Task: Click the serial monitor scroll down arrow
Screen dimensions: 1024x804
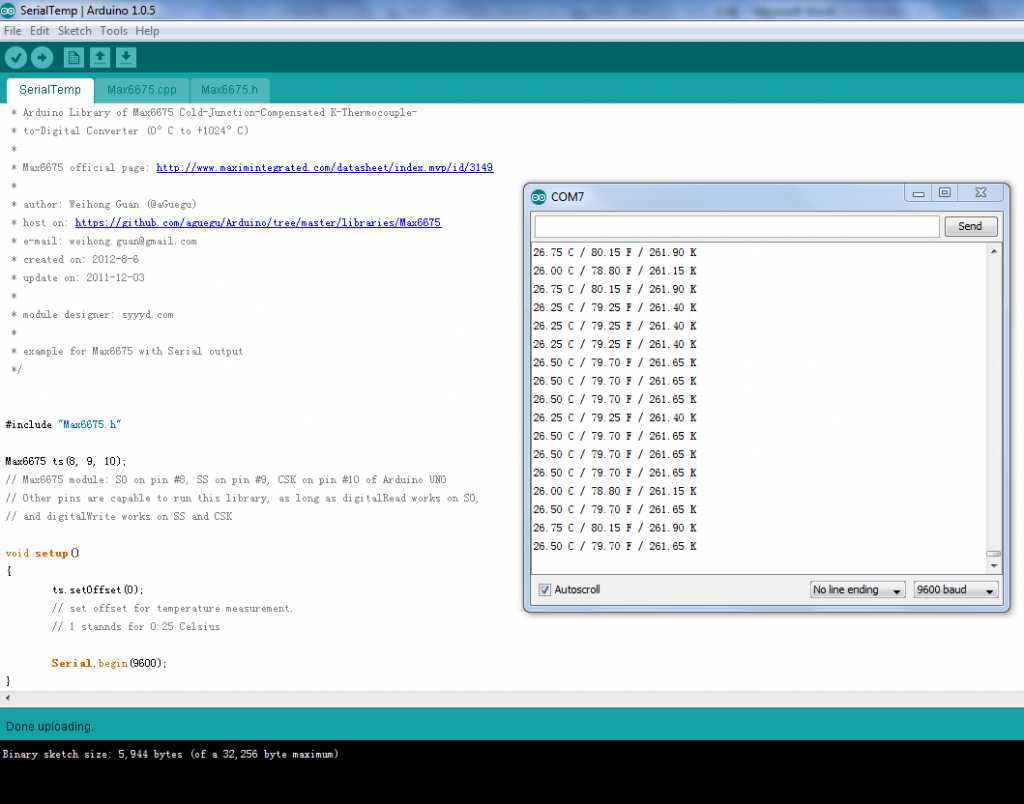Action: click(994, 566)
